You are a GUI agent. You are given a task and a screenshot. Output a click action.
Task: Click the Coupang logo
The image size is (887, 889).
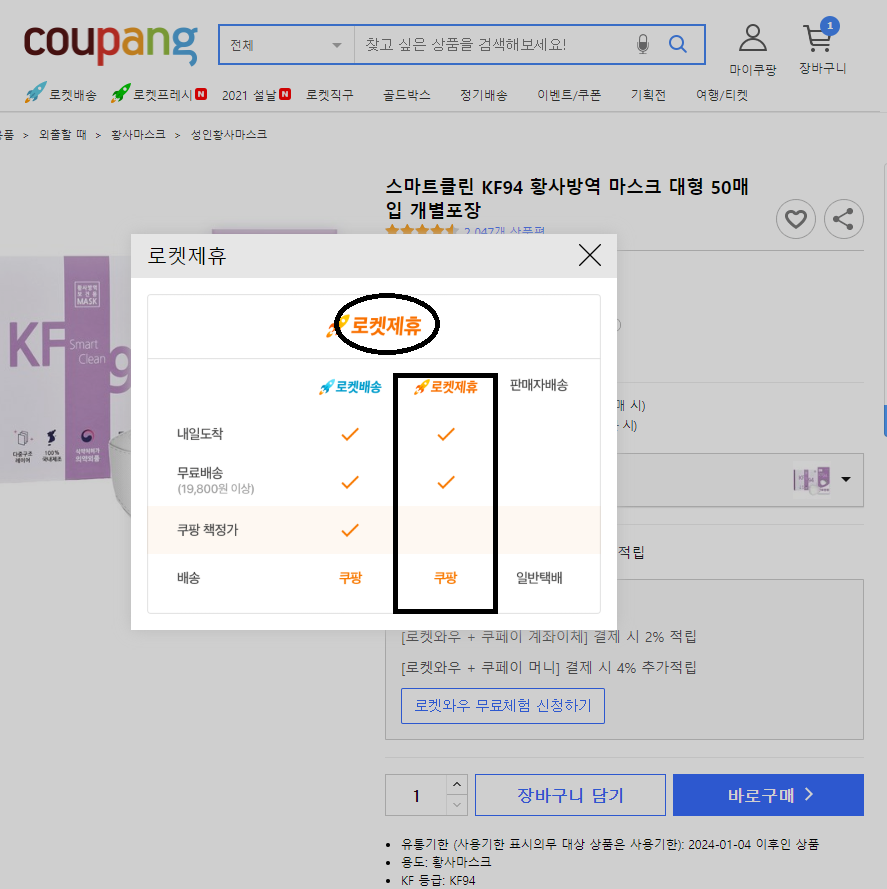(x=110, y=44)
